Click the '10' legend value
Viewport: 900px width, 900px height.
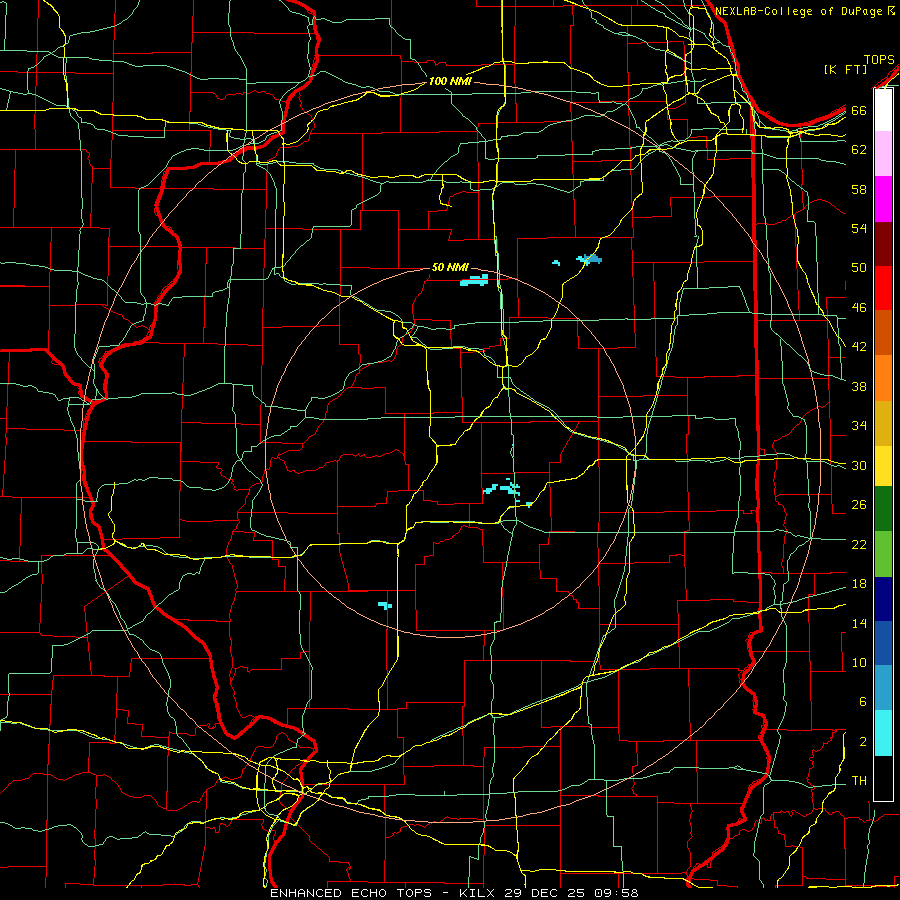(859, 663)
